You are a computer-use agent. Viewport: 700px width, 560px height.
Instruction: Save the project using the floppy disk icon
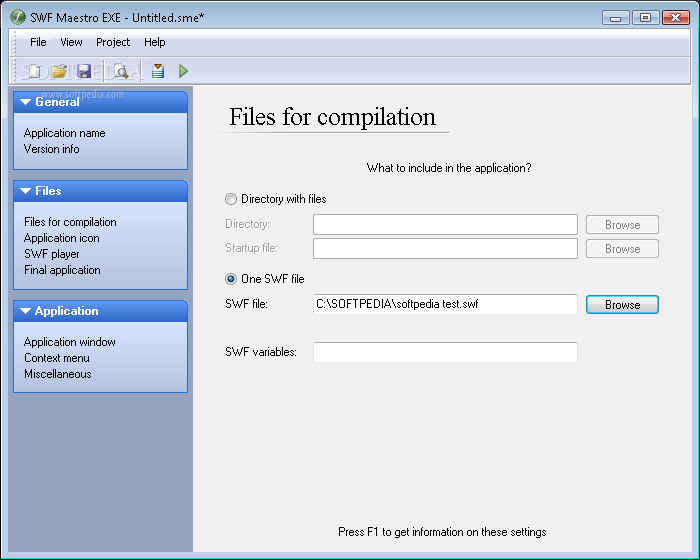point(83,71)
